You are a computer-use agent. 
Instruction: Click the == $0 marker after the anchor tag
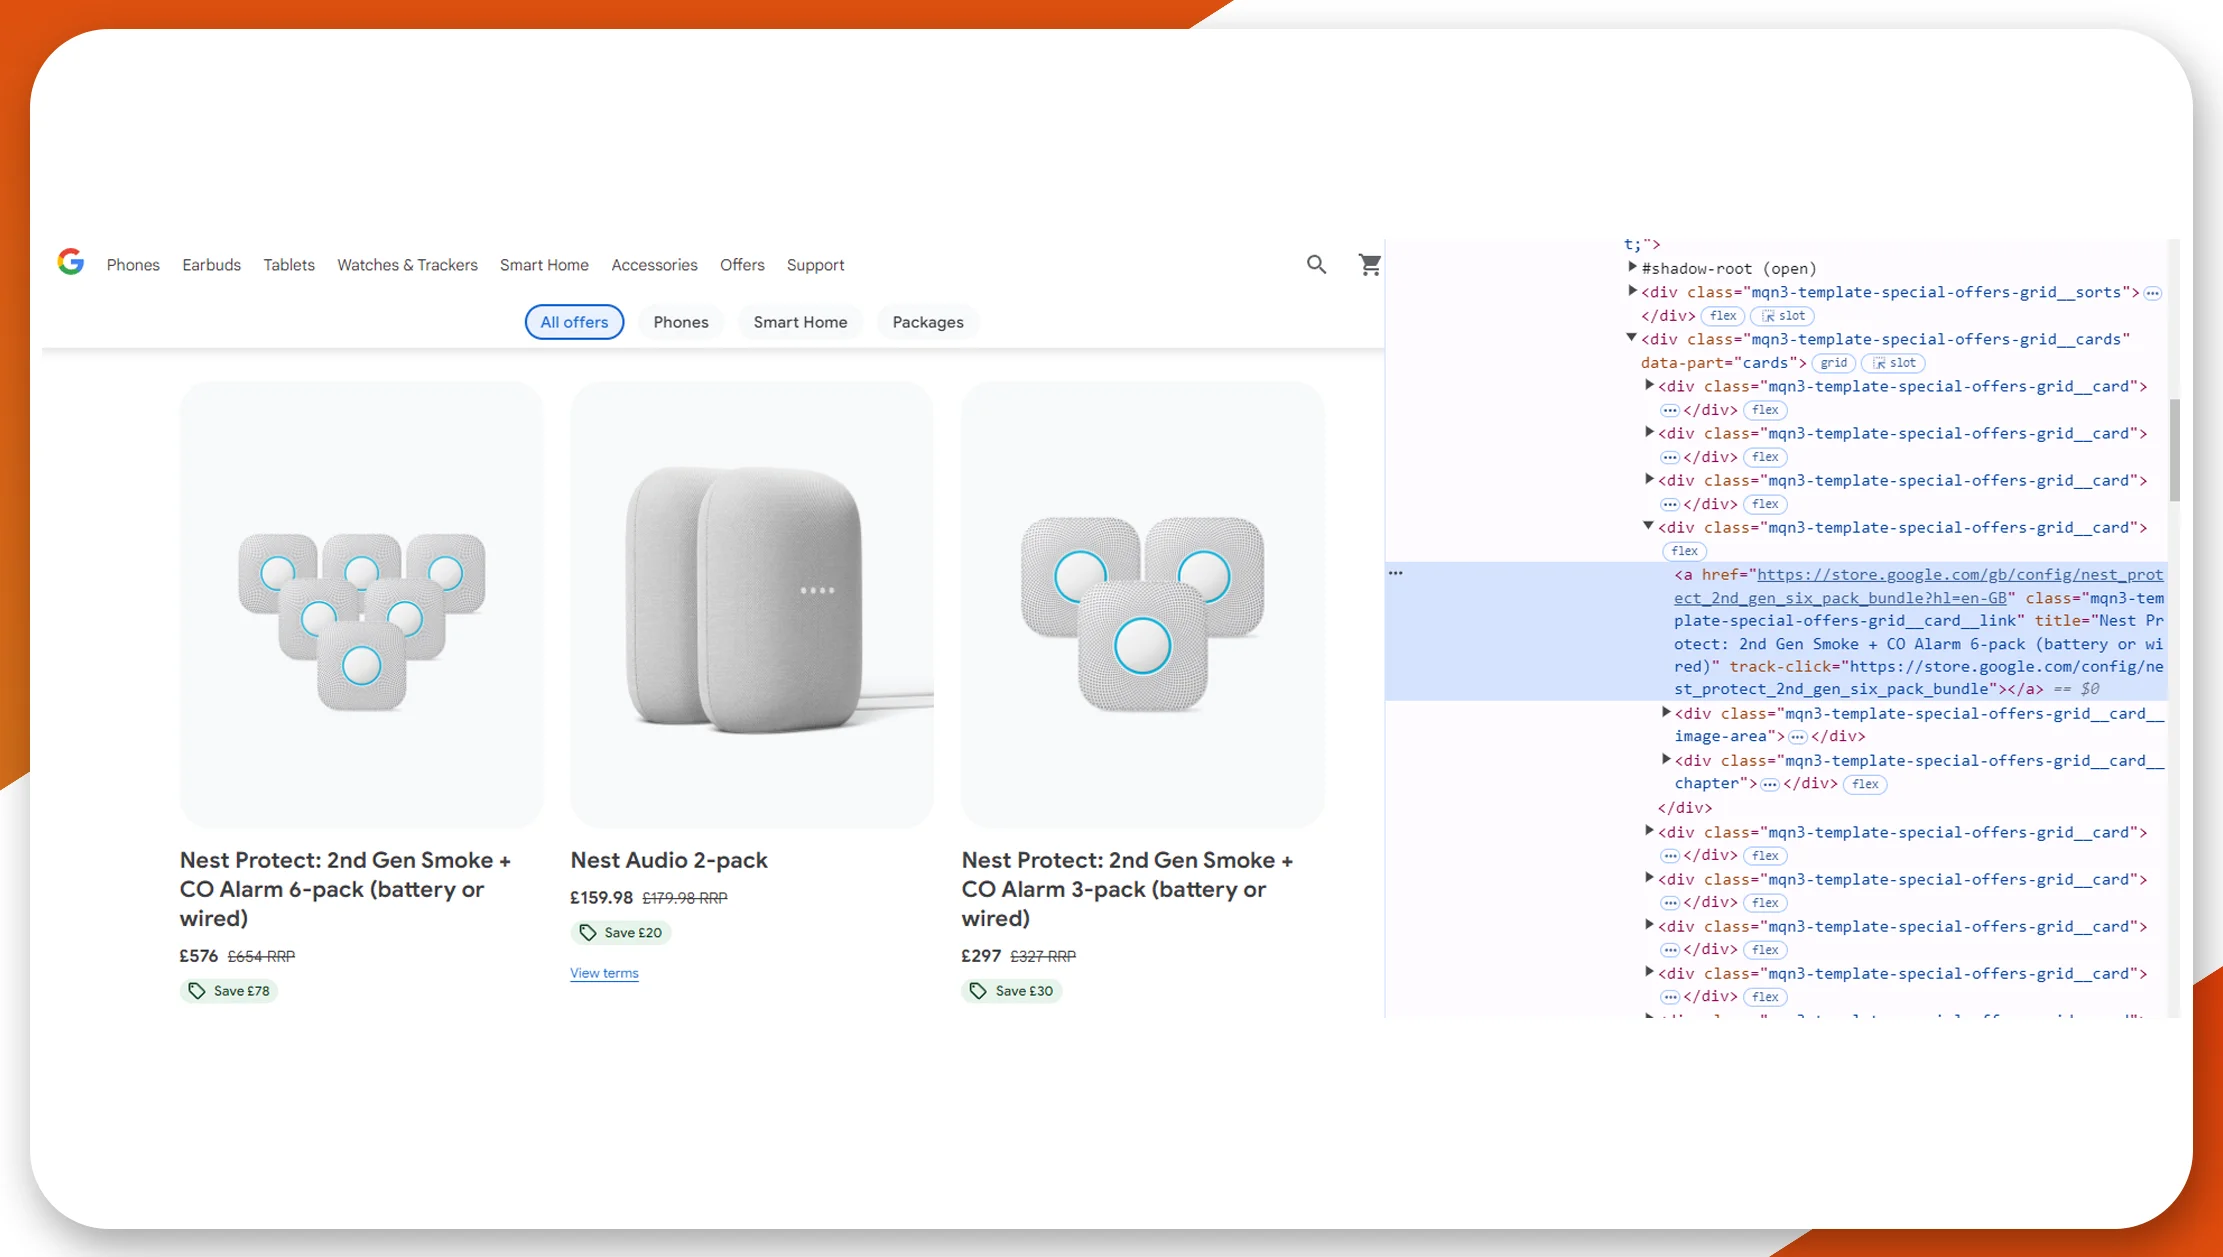click(x=2076, y=689)
